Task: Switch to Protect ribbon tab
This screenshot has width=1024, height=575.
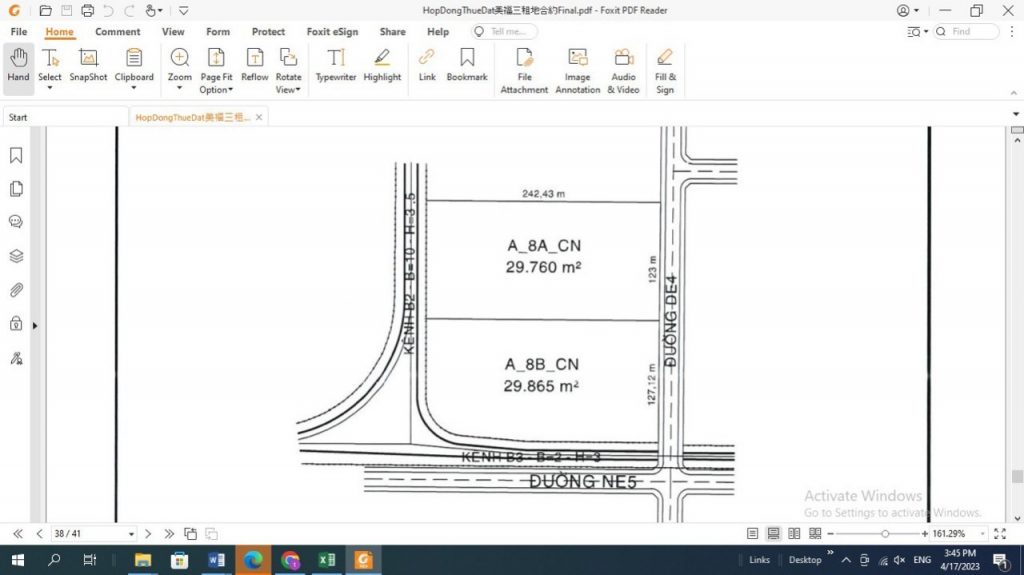Action: [x=268, y=31]
